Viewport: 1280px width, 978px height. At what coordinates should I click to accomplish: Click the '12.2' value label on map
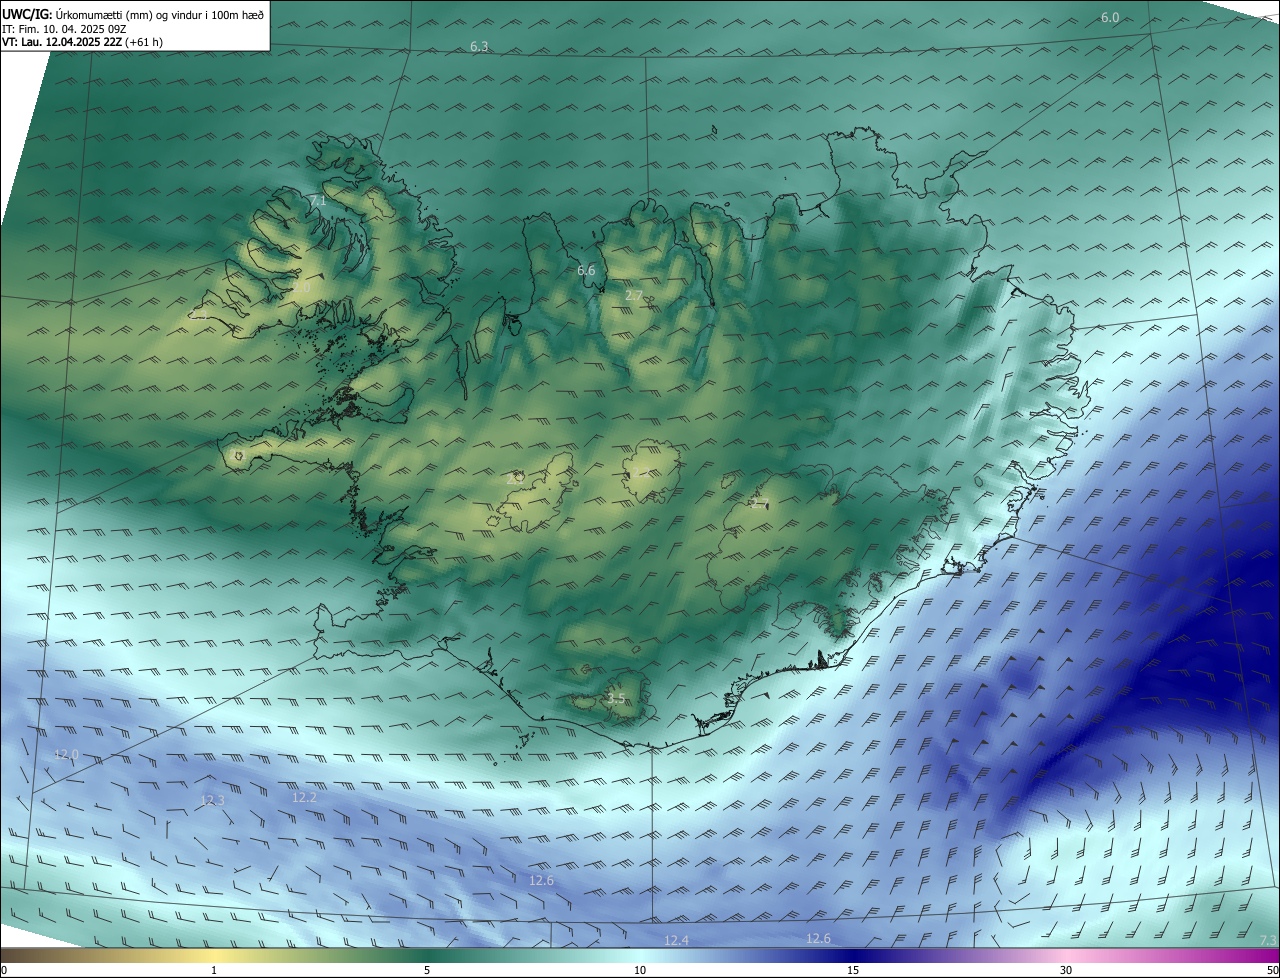pyautogui.click(x=304, y=797)
